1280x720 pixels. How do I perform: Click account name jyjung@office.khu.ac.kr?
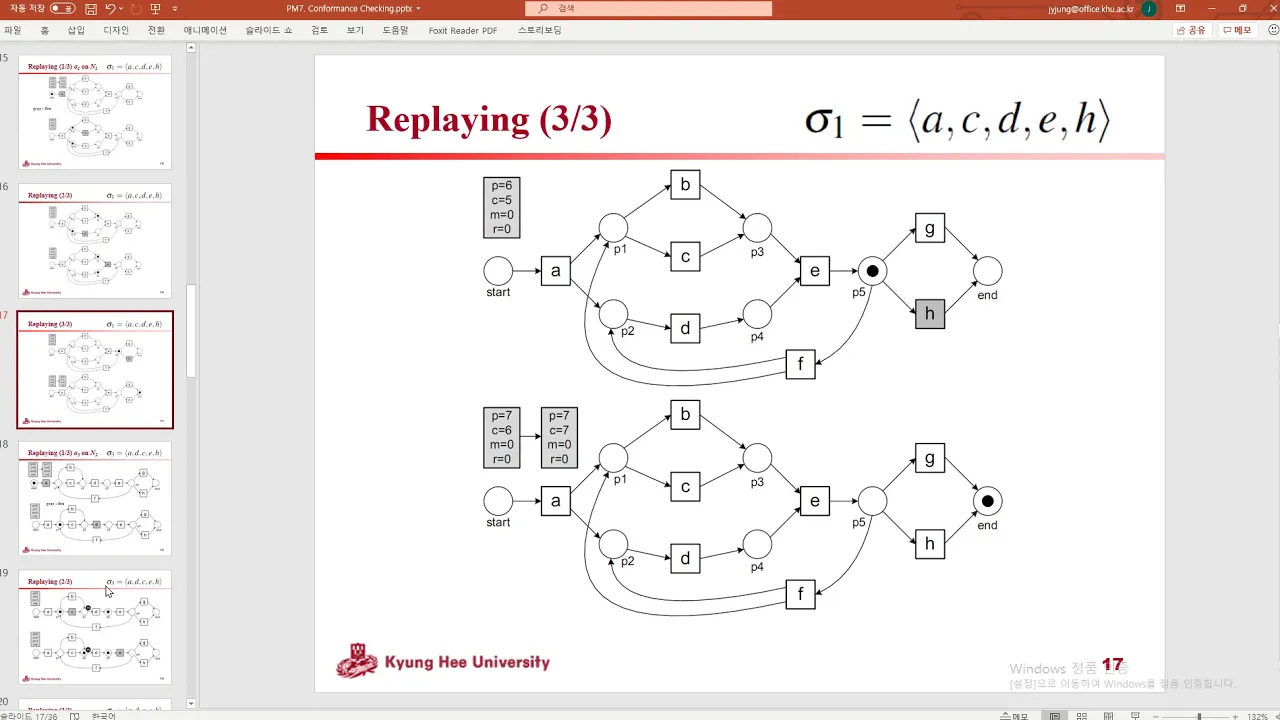(x=1091, y=9)
